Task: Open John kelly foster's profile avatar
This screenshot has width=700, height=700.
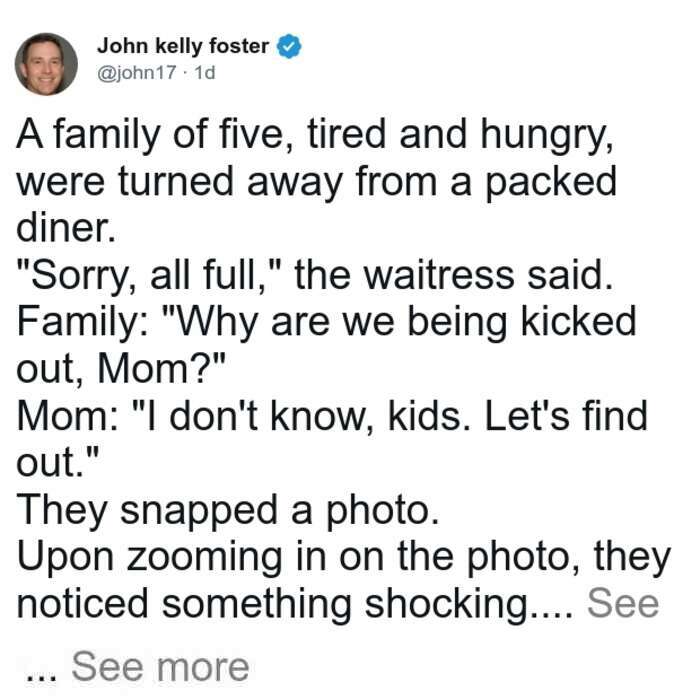Action: [x=46, y=64]
